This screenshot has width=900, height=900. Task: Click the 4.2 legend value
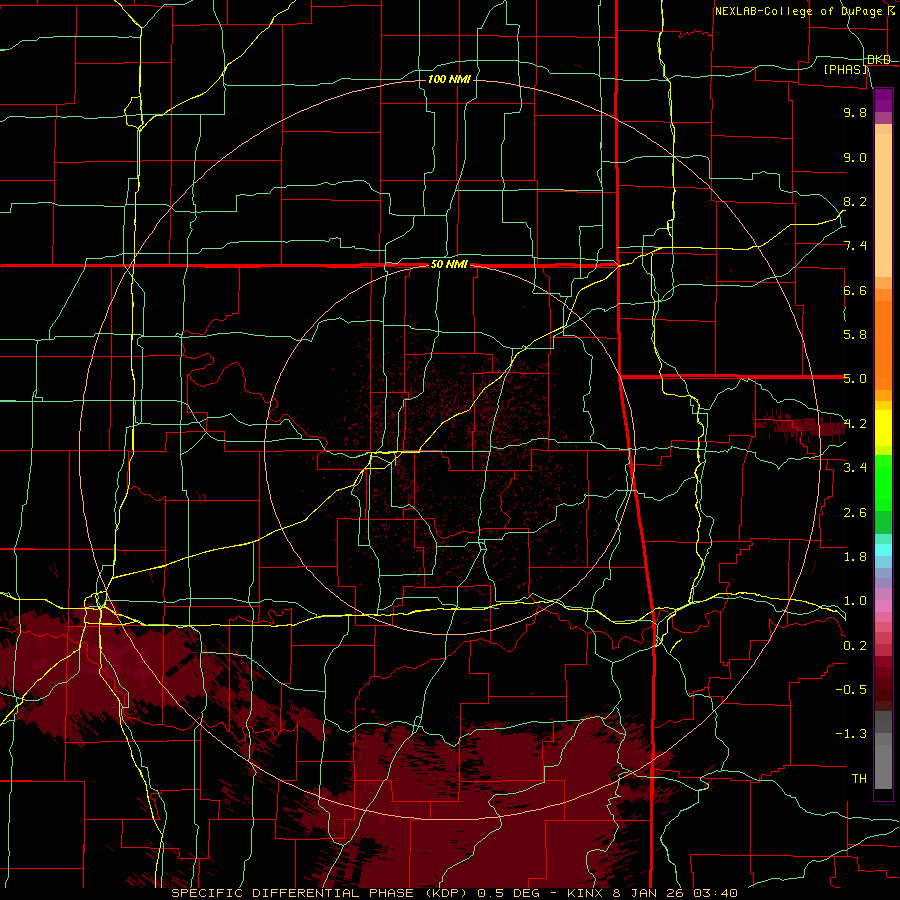855,424
